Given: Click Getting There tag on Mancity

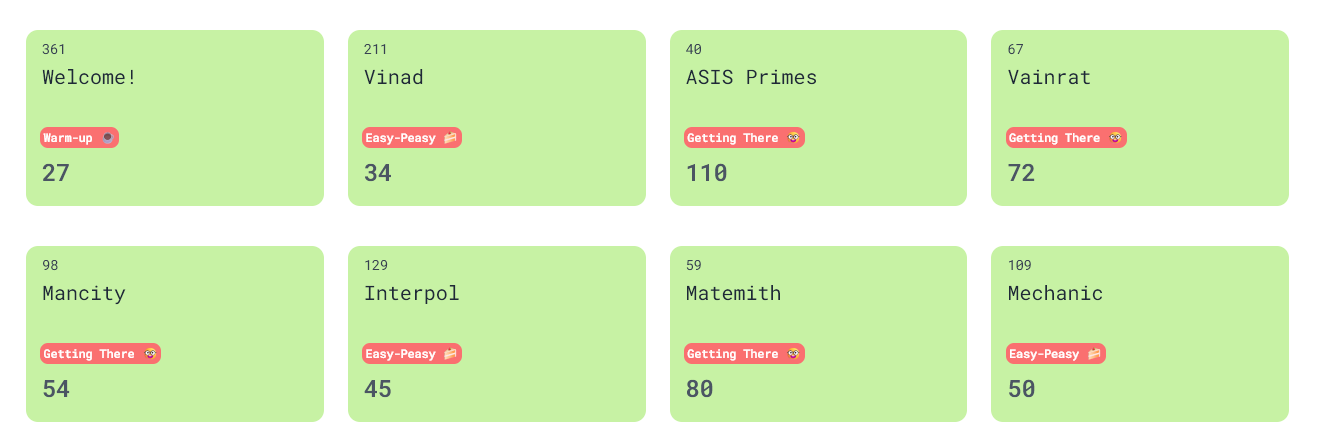Looking at the screenshot, I should [100, 354].
